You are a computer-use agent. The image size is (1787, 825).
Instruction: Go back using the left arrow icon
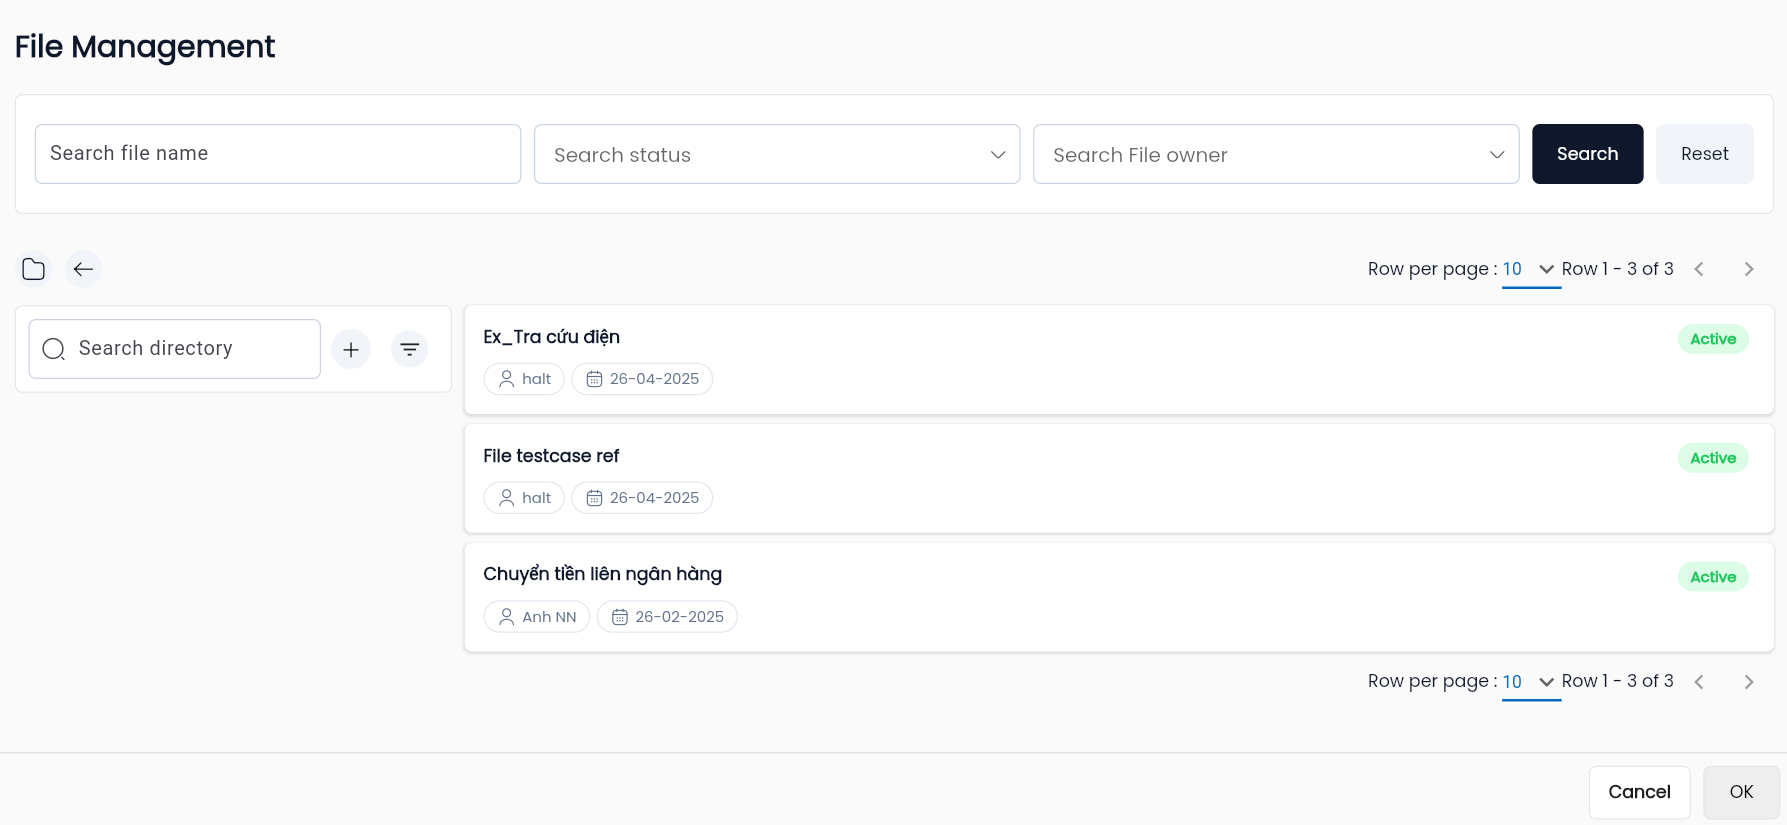click(x=84, y=269)
